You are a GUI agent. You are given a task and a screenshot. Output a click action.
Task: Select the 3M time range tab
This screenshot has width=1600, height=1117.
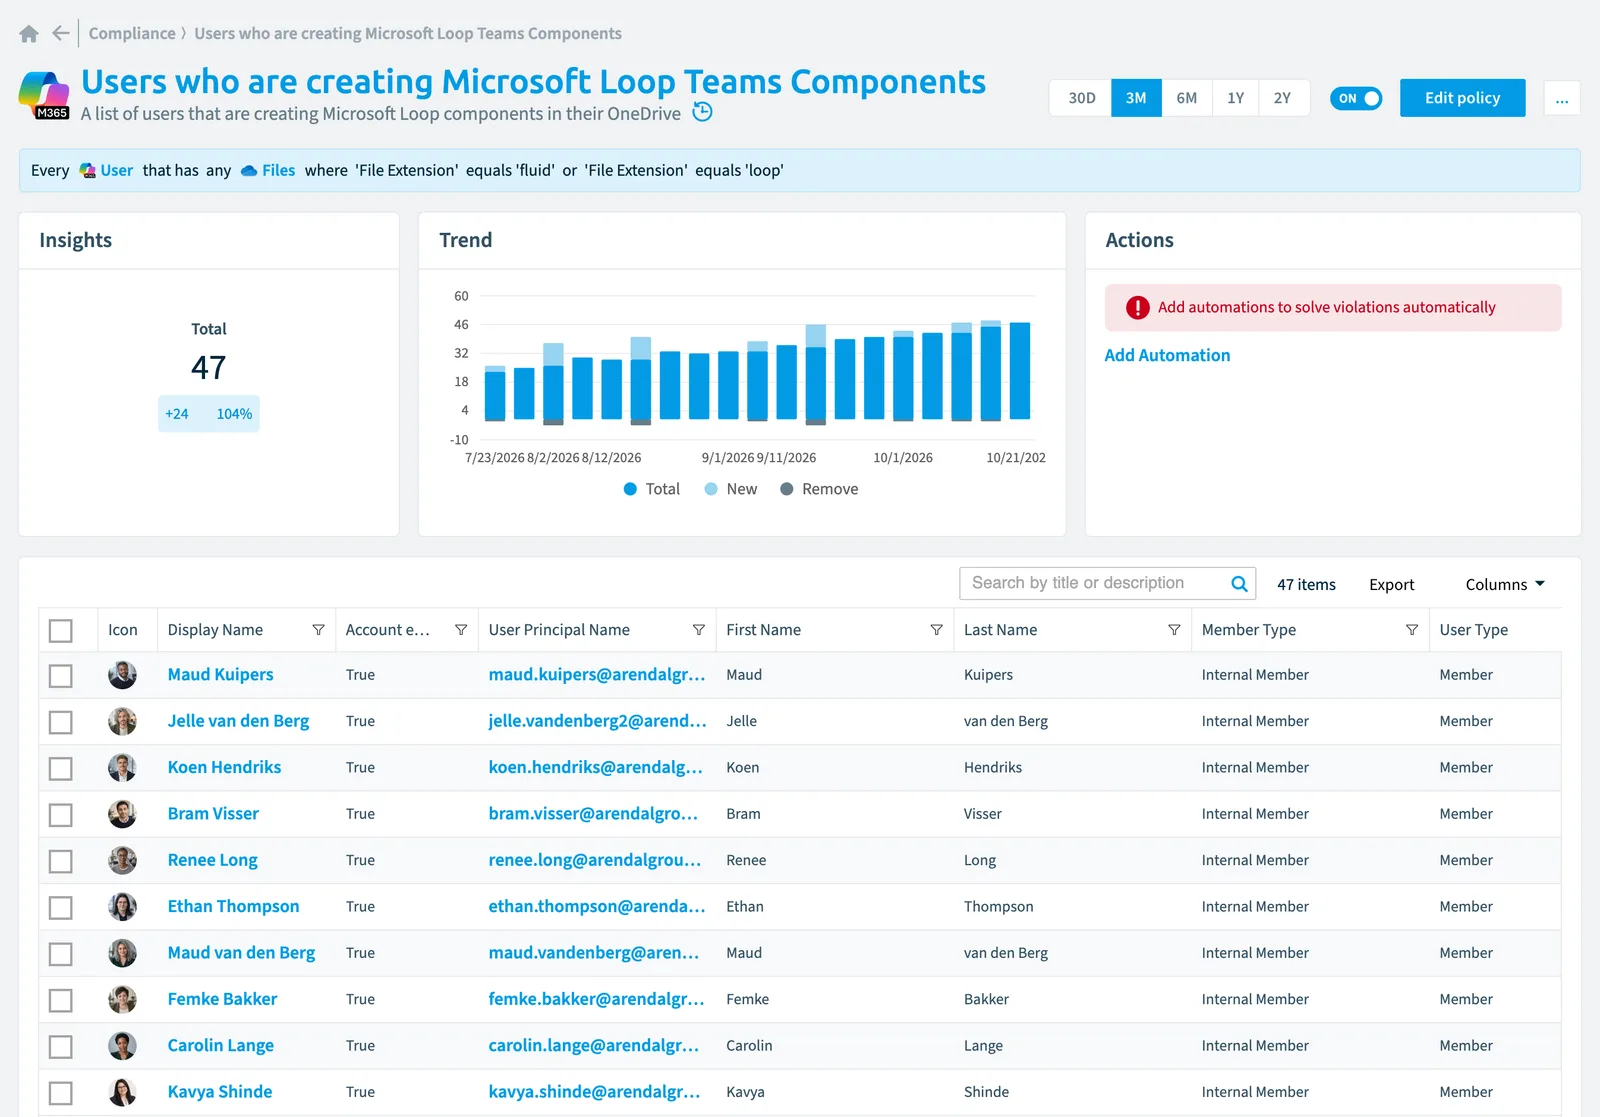click(1136, 98)
